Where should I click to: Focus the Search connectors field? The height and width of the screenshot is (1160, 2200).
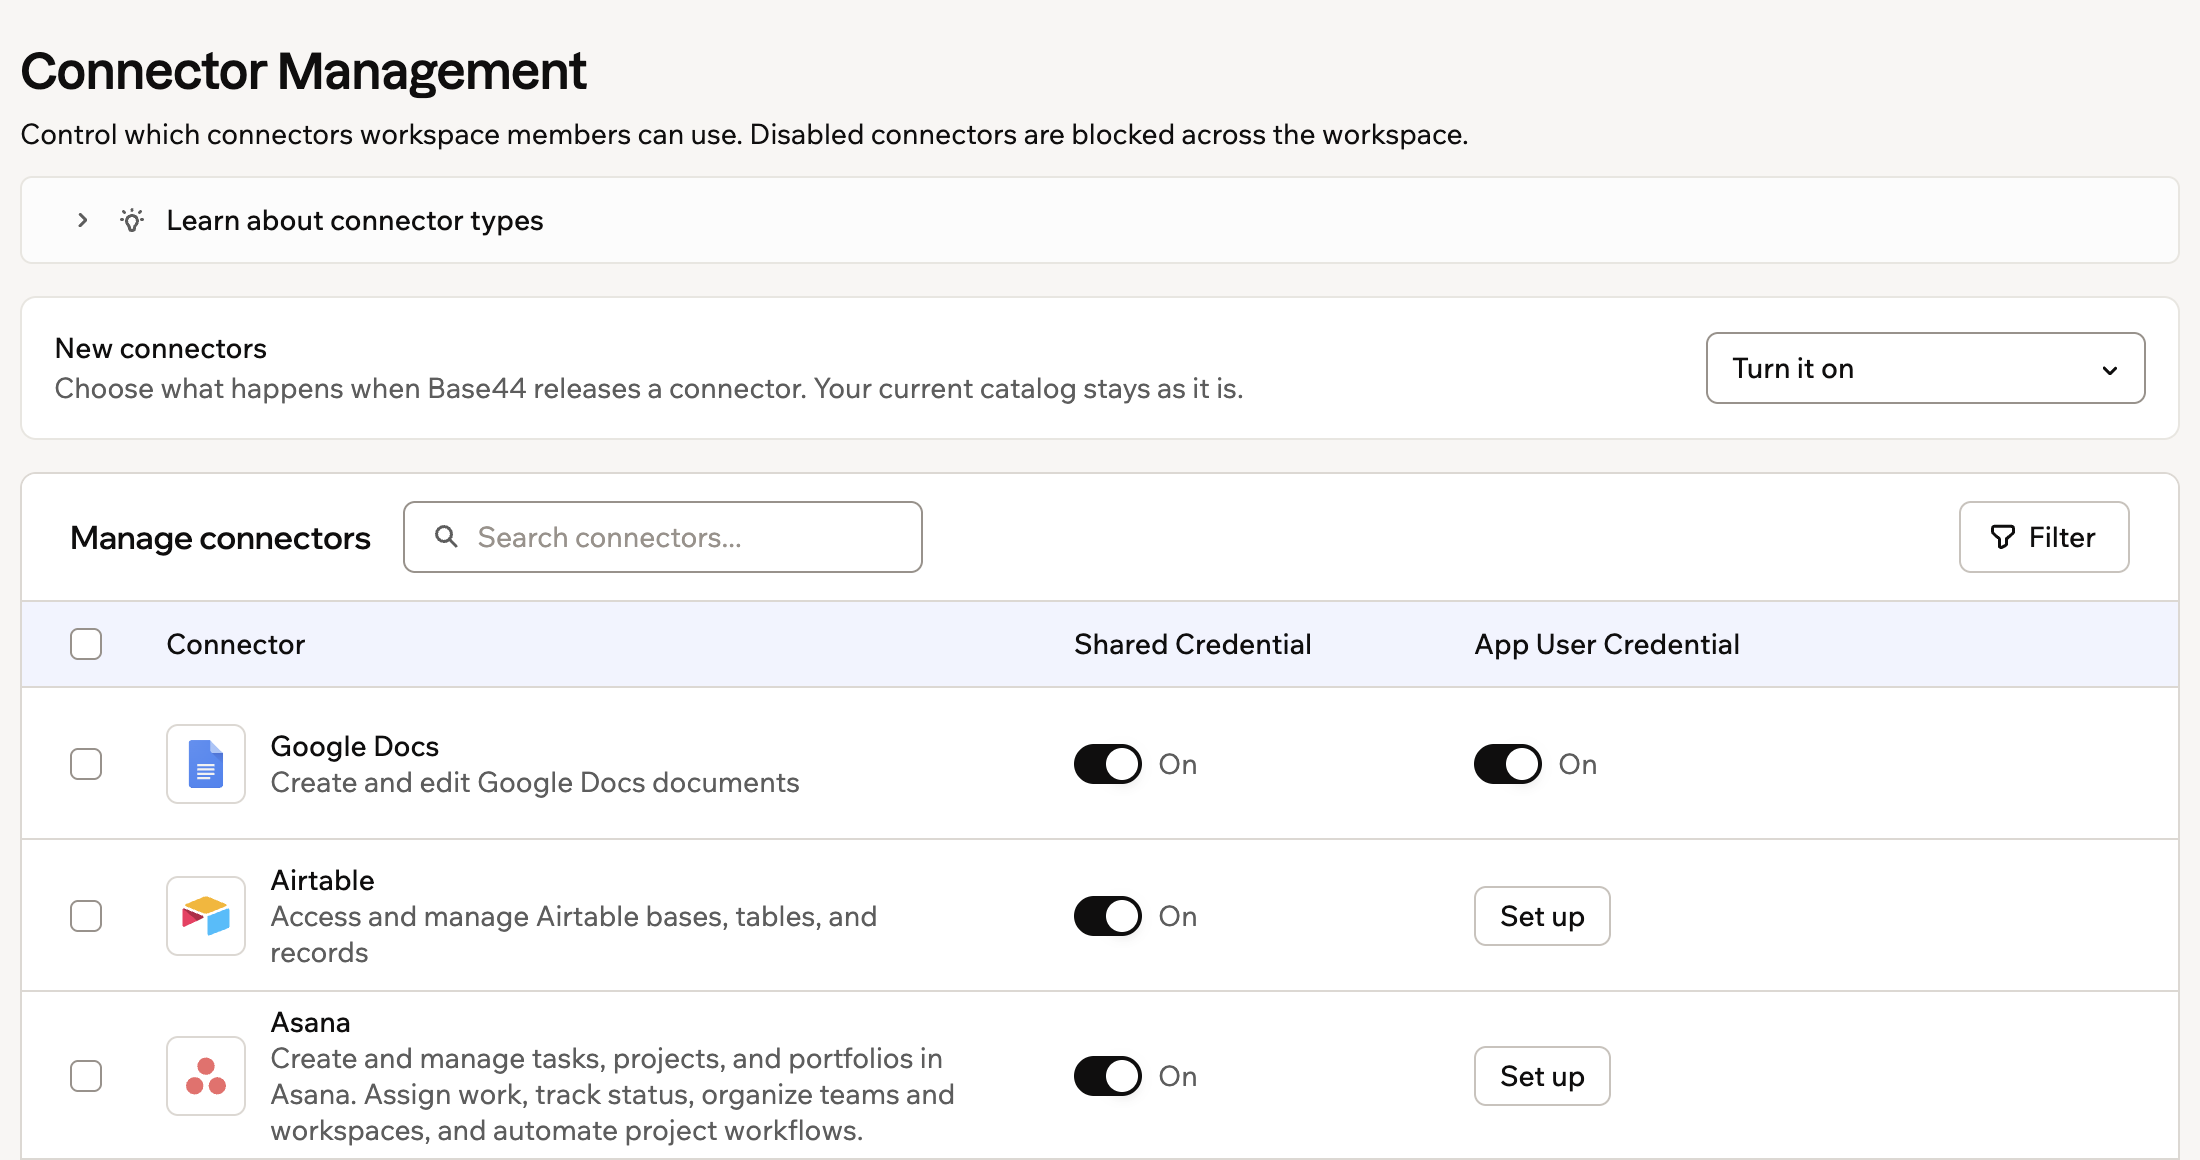[663, 537]
